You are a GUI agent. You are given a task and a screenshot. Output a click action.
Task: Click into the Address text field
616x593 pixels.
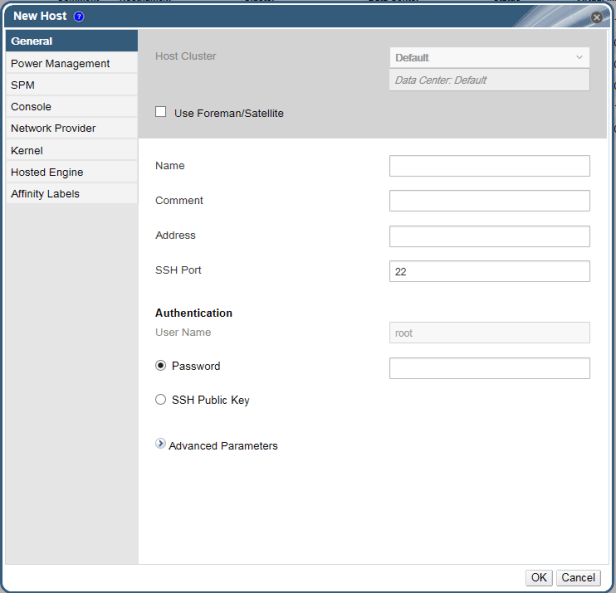tap(489, 236)
